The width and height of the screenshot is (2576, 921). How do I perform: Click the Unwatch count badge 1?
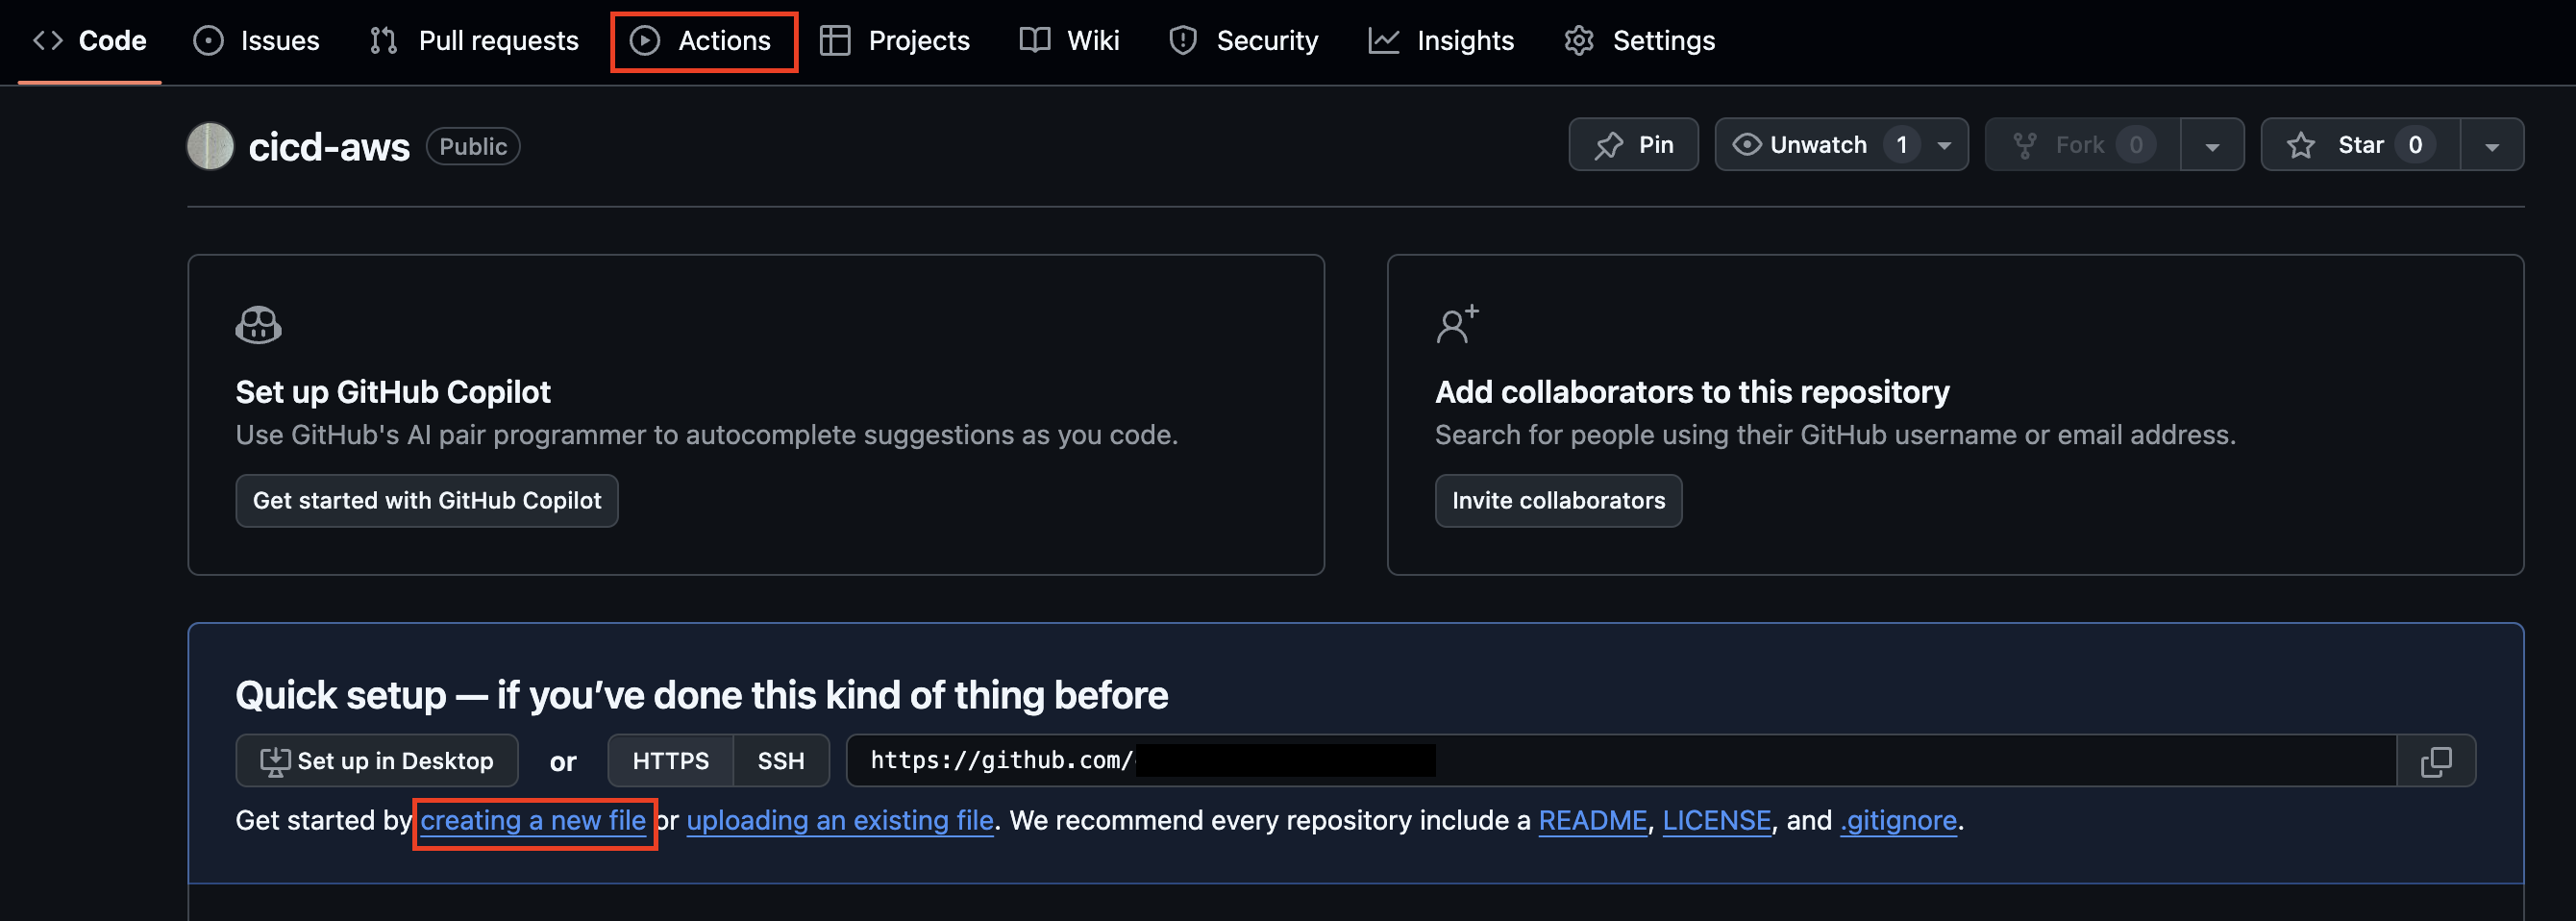1901,145
